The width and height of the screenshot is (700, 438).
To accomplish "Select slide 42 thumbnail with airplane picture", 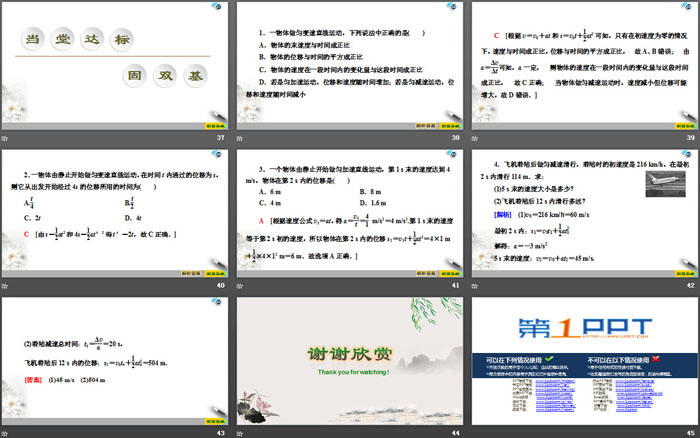I will pyautogui.click(x=584, y=213).
